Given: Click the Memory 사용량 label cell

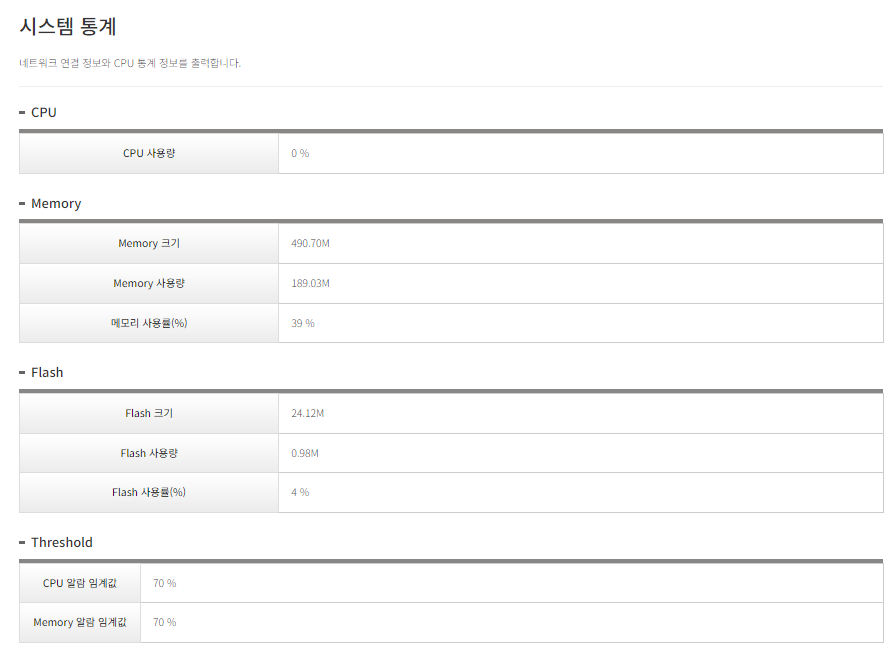Looking at the screenshot, I should point(149,283).
